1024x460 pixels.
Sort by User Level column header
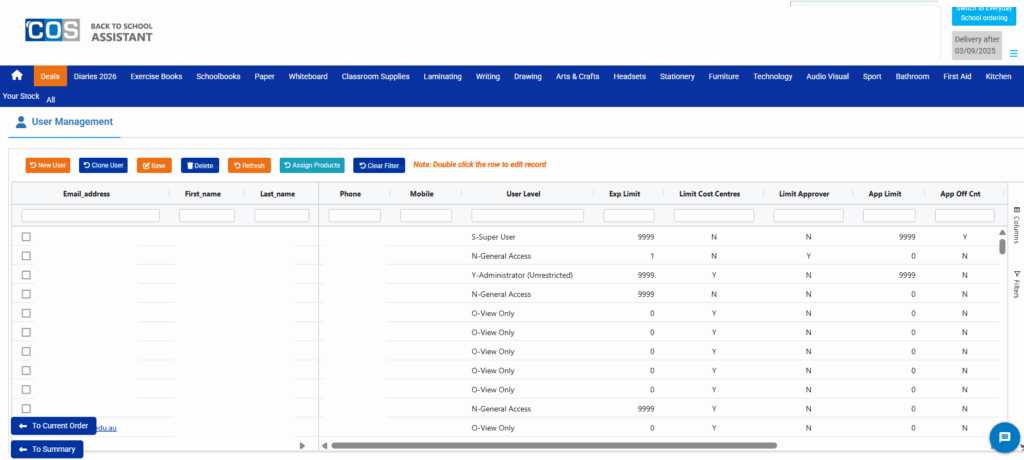pos(523,194)
